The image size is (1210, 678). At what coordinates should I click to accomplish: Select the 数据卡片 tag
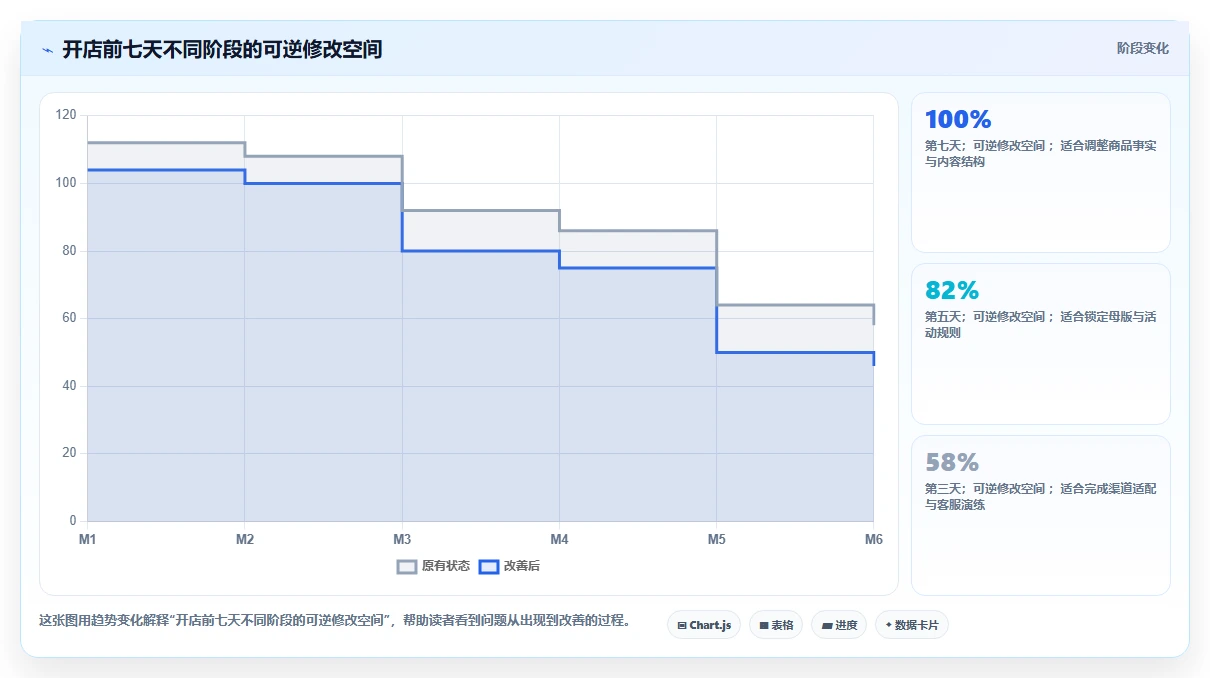click(x=912, y=625)
